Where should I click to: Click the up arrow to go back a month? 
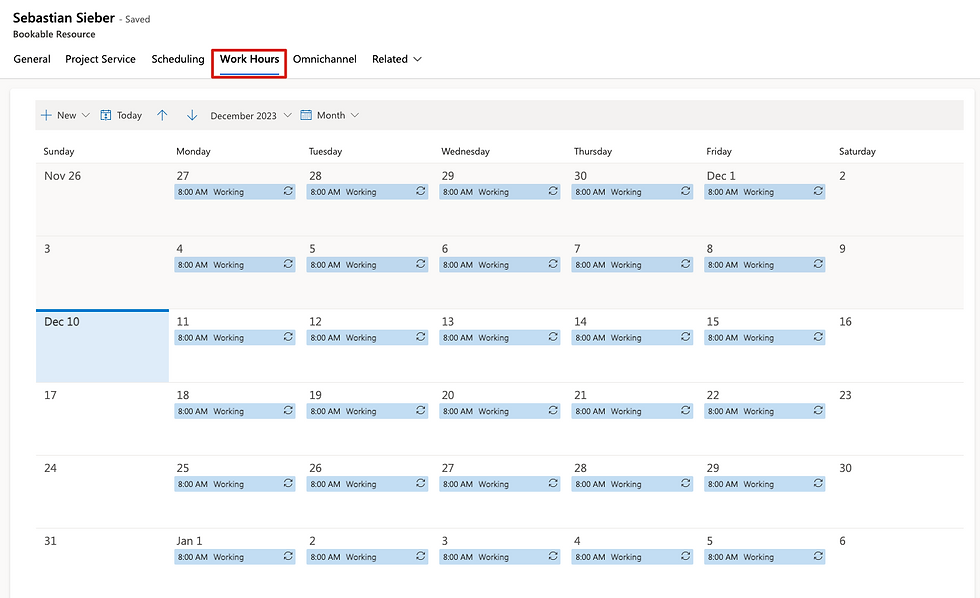[x=163, y=115]
